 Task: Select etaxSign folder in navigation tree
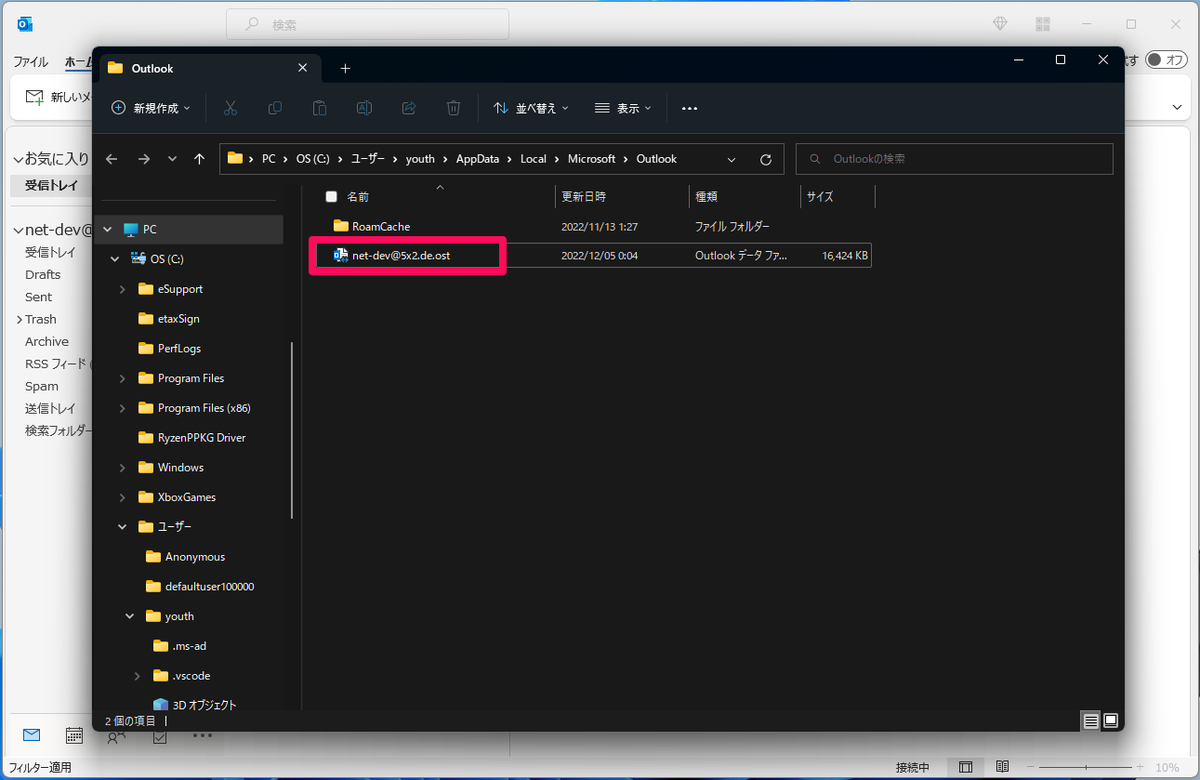point(178,319)
